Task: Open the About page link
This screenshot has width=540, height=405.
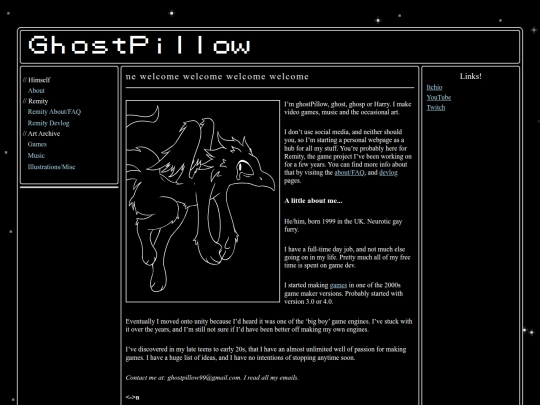Action: tap(36, 91)
